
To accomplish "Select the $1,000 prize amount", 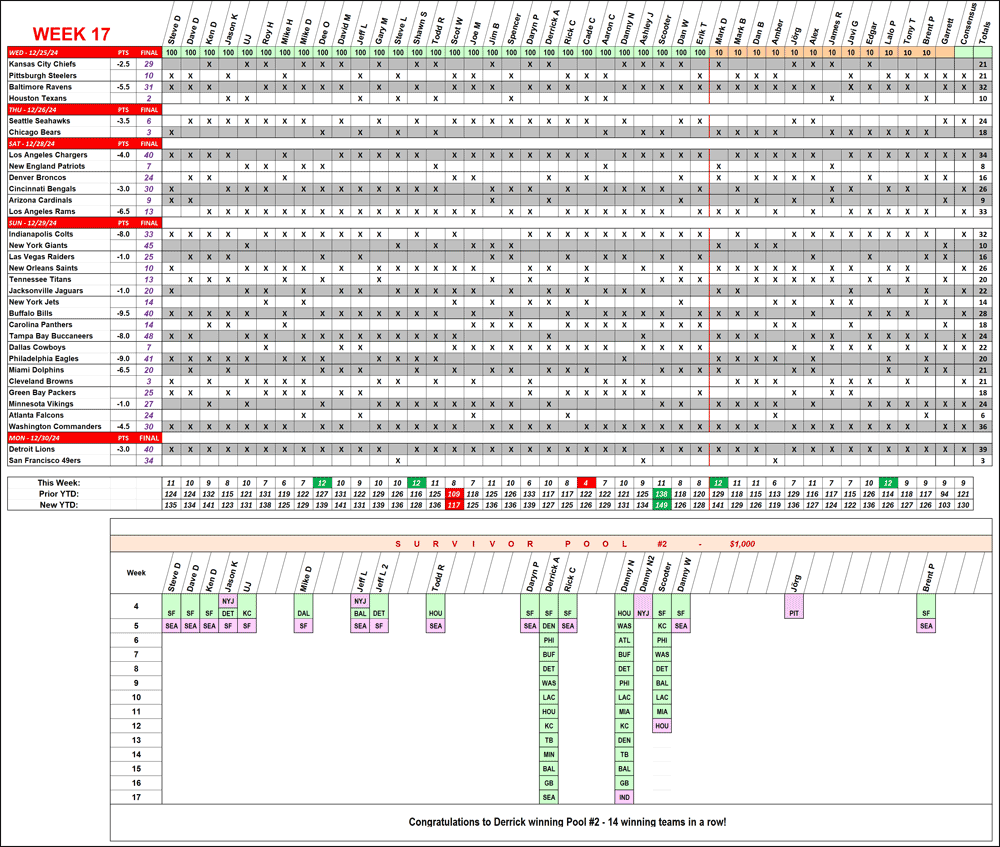I will (742, 544).
